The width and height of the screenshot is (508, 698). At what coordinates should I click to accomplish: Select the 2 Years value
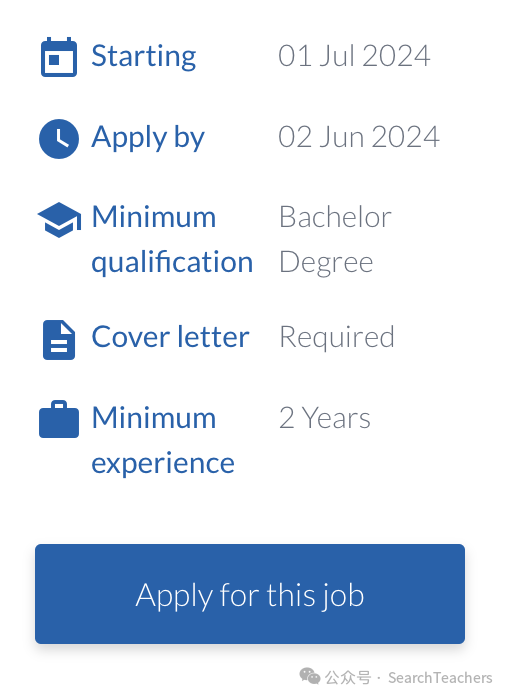(x=325, y=418)
